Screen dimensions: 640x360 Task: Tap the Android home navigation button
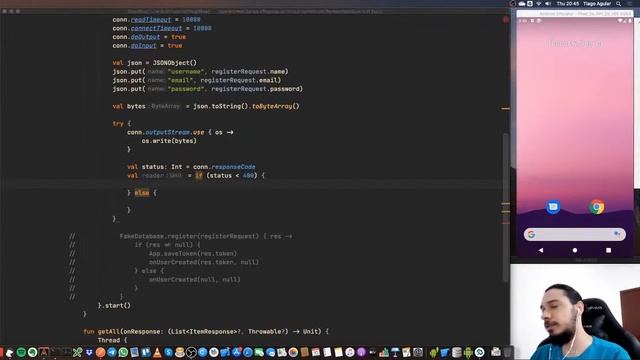[x=575, y=250]
